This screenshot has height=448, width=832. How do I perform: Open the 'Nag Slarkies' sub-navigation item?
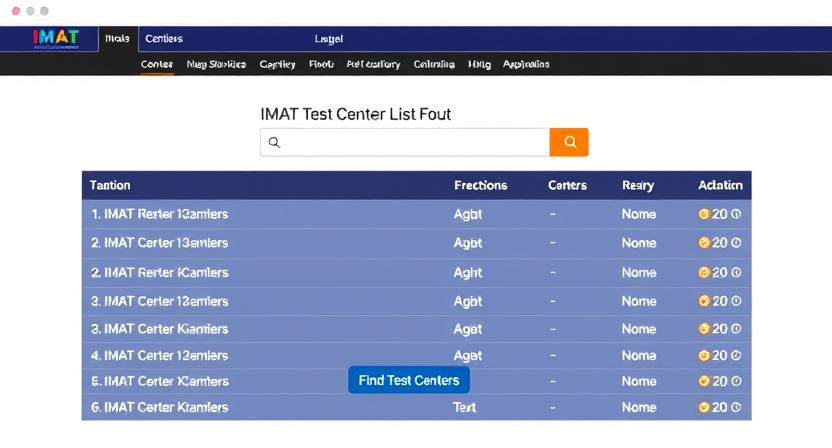pyautogui.click(x=216, y=64)
